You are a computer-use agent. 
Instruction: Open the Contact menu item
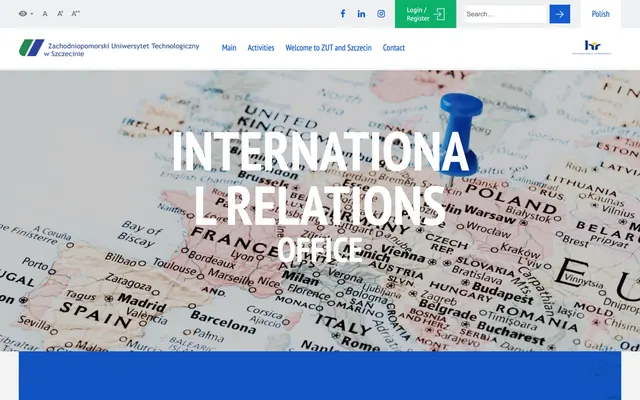click(x=394, y=48)
